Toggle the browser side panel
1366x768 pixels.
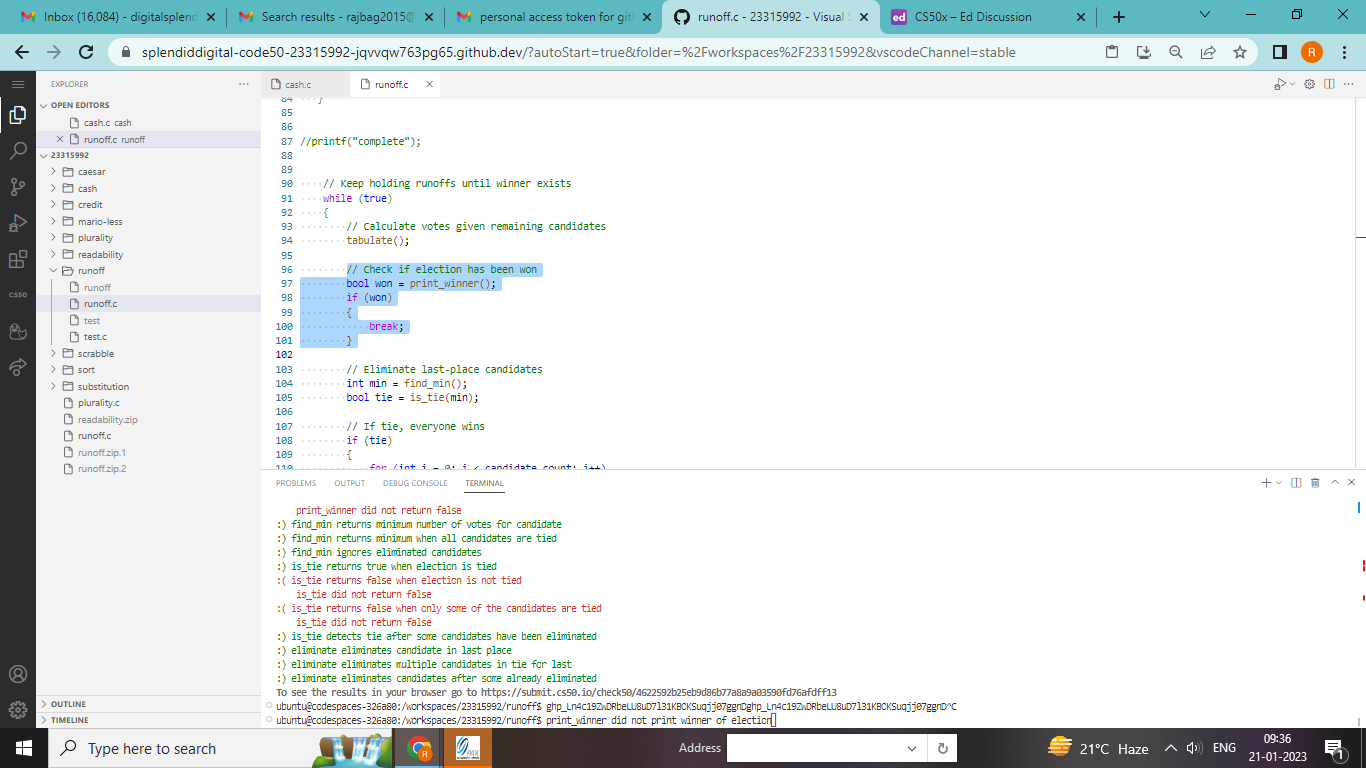[1280, 52]
